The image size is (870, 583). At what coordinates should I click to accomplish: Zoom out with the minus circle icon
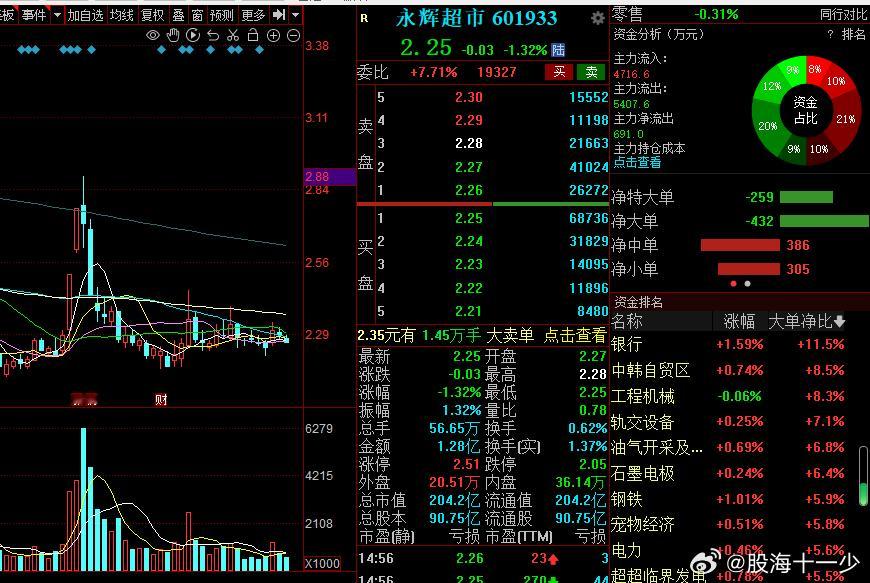294,36
